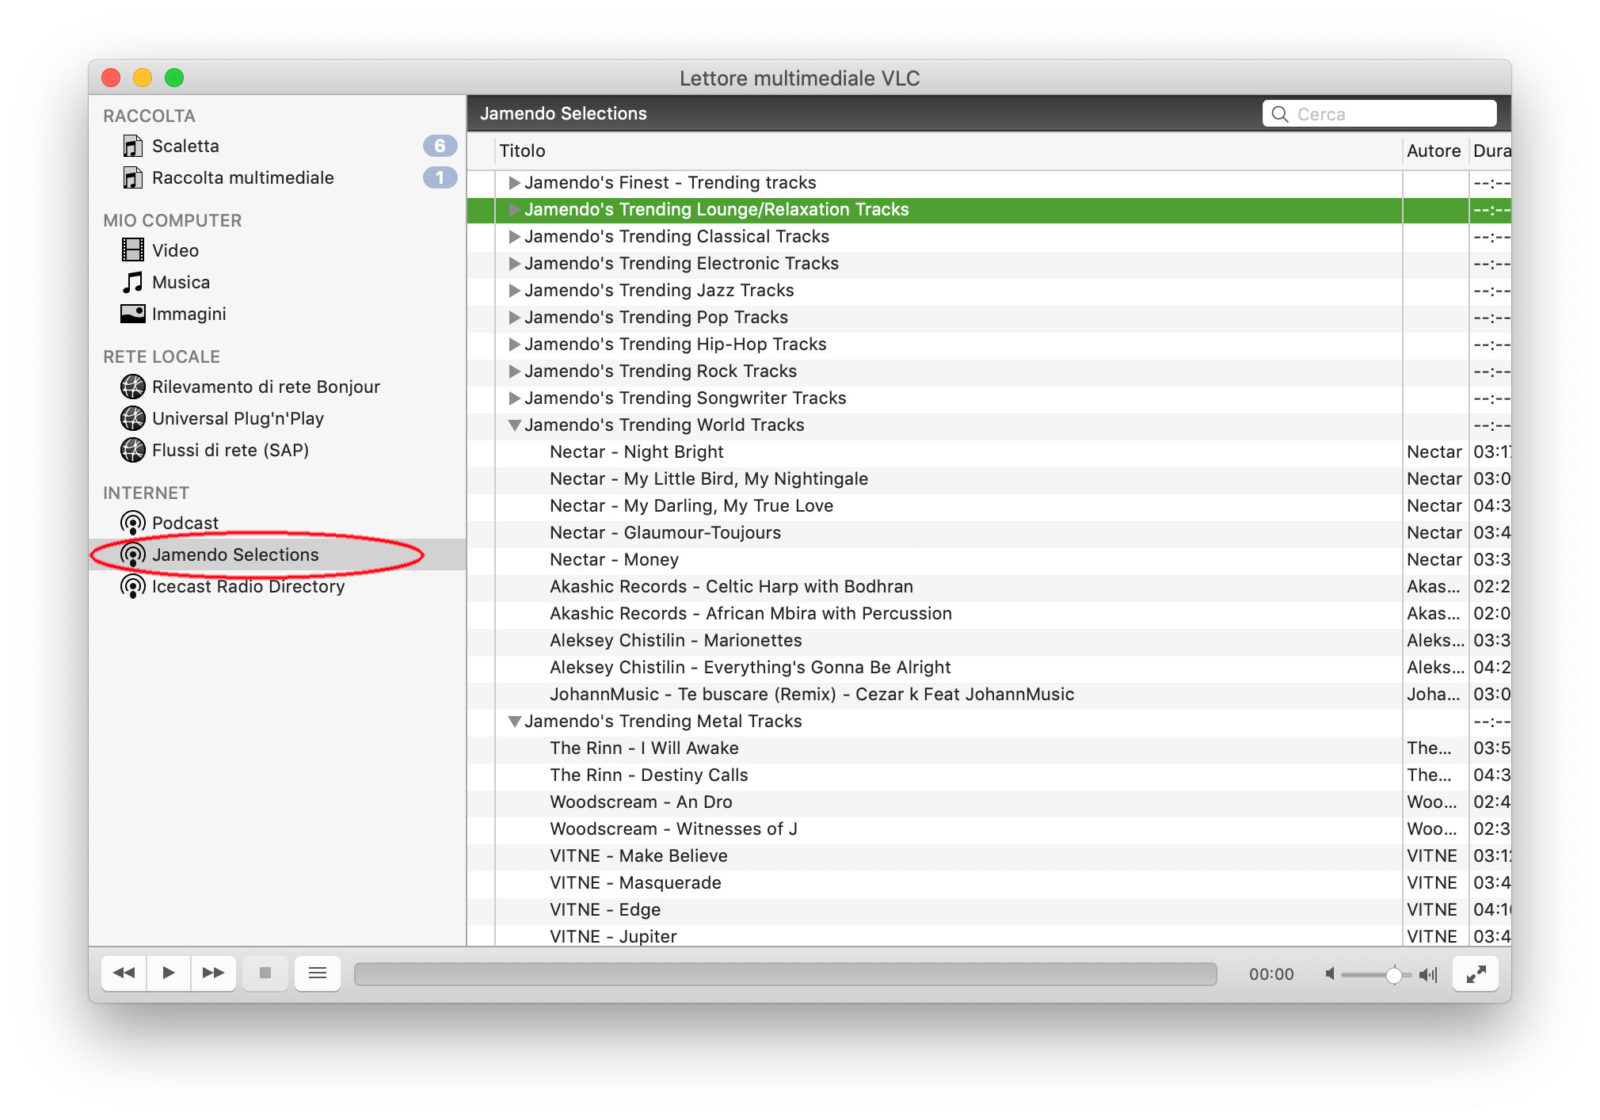Click the Podcast broadcast icon
This screenshot has height=1120, width=1600.
point(132,523)
